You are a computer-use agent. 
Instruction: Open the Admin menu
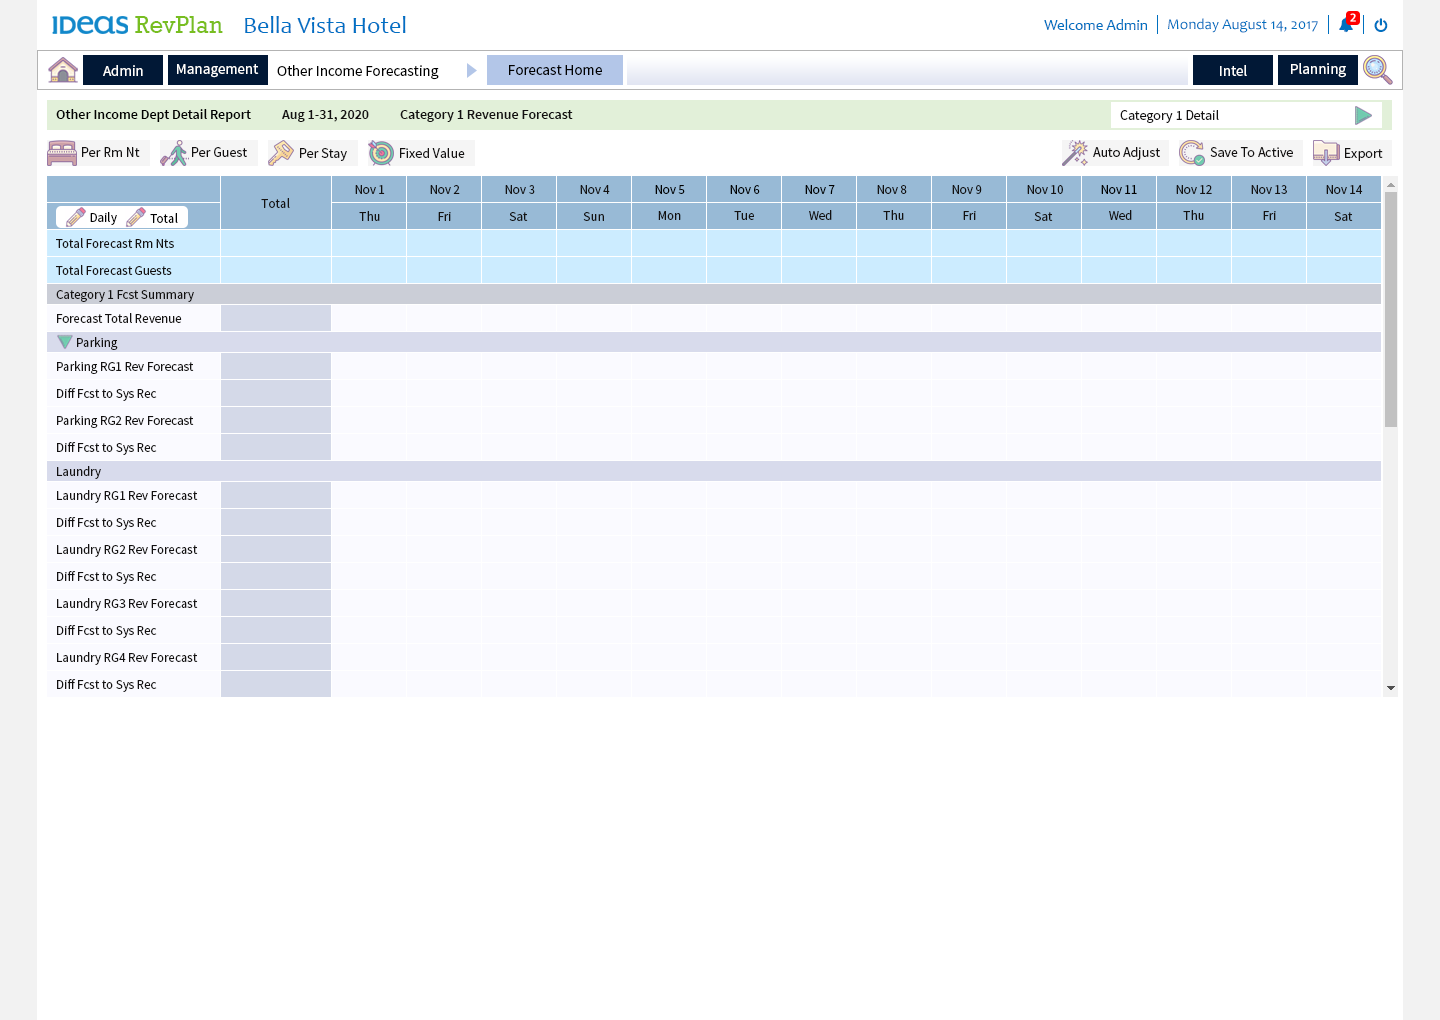123,71
